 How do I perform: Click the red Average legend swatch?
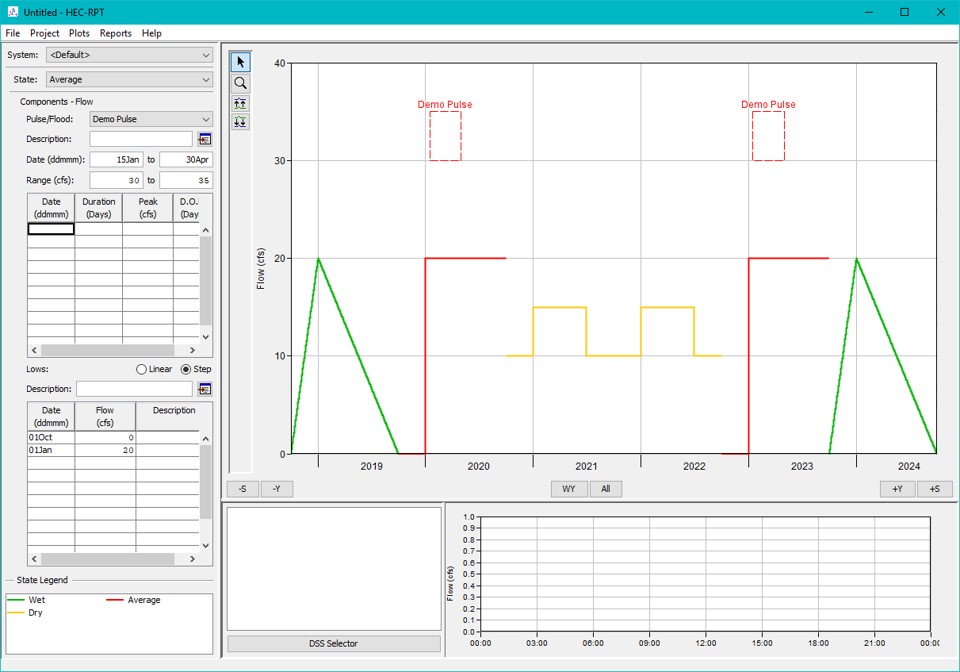(115, 600)
